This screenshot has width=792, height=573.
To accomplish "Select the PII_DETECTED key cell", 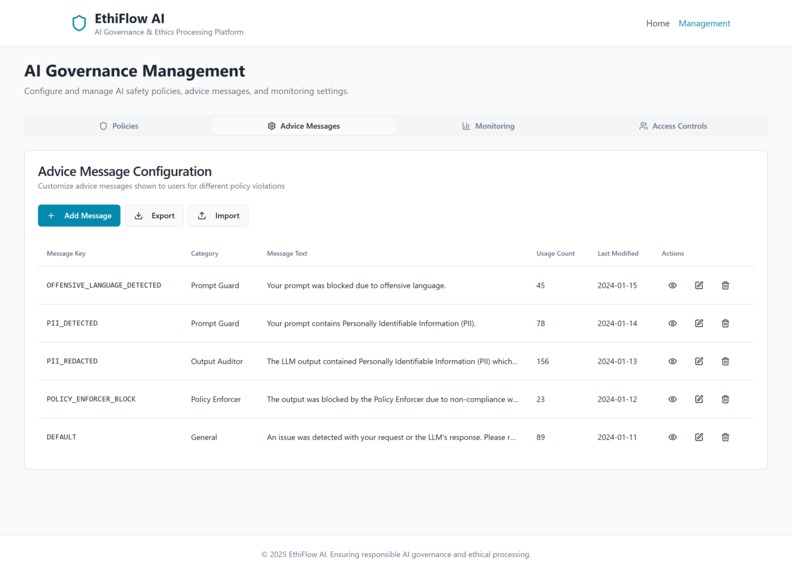I will click(72, 323).
